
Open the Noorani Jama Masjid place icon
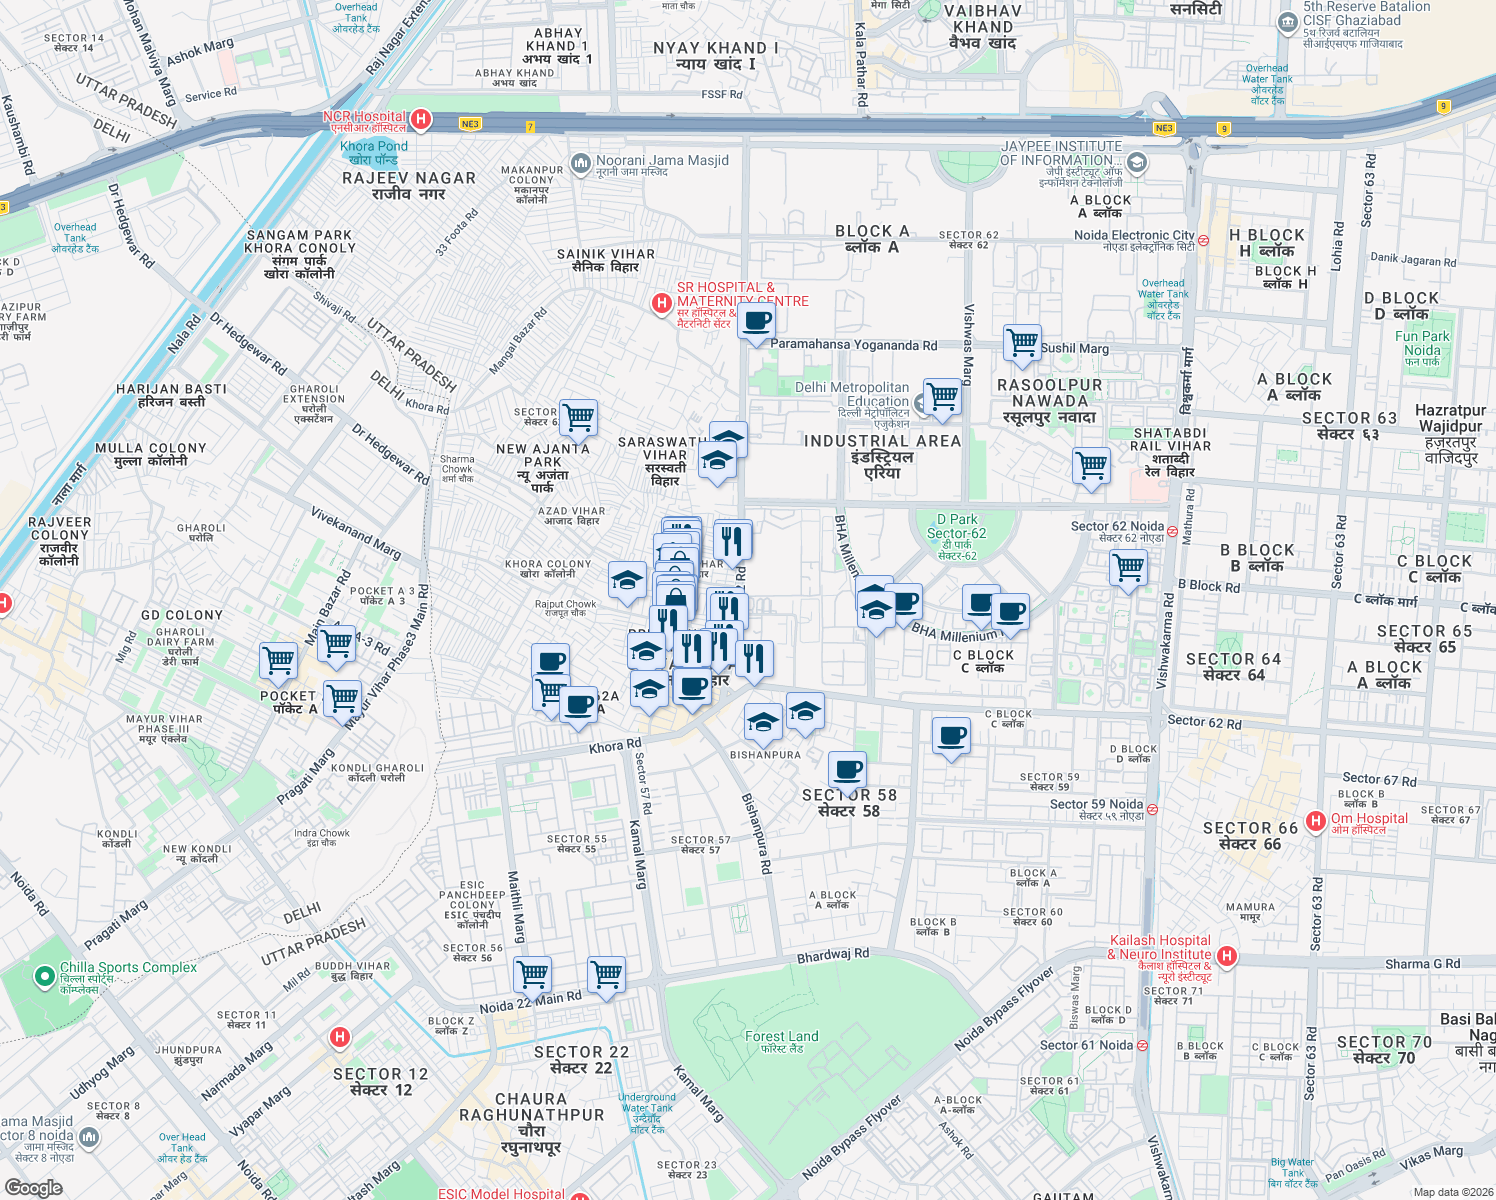click(580, 164)
